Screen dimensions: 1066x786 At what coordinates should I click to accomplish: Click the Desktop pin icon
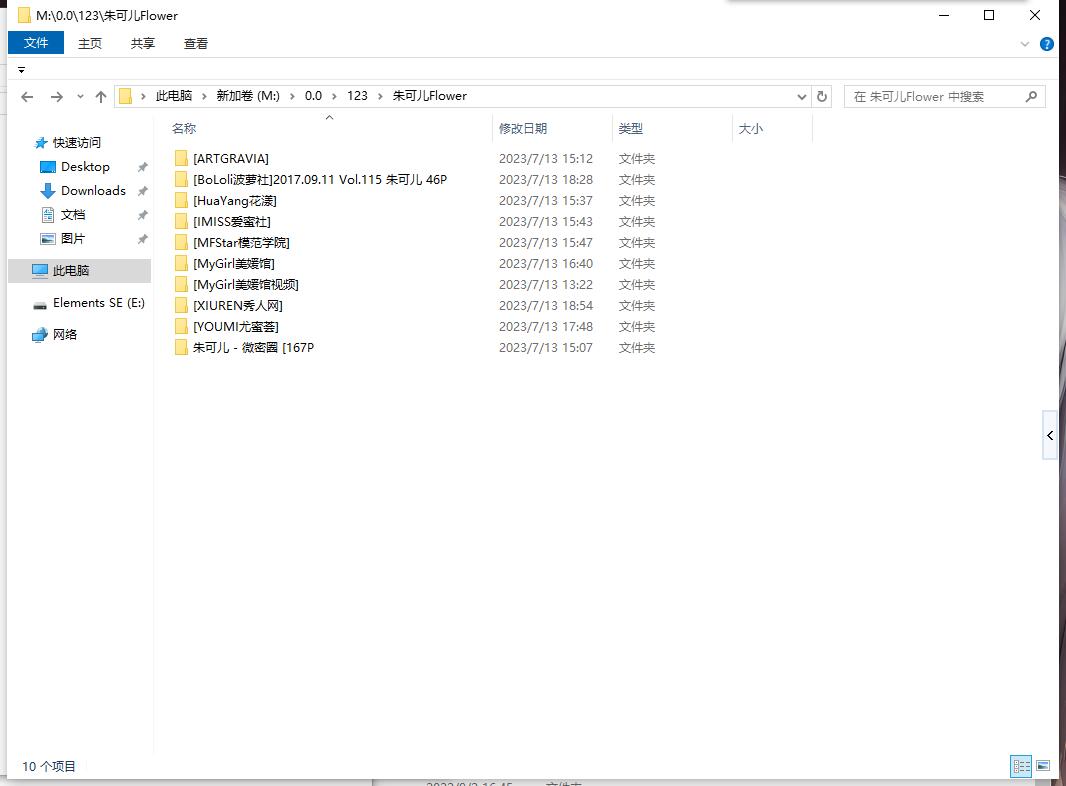pyautogui.click(x=143, y=167)
